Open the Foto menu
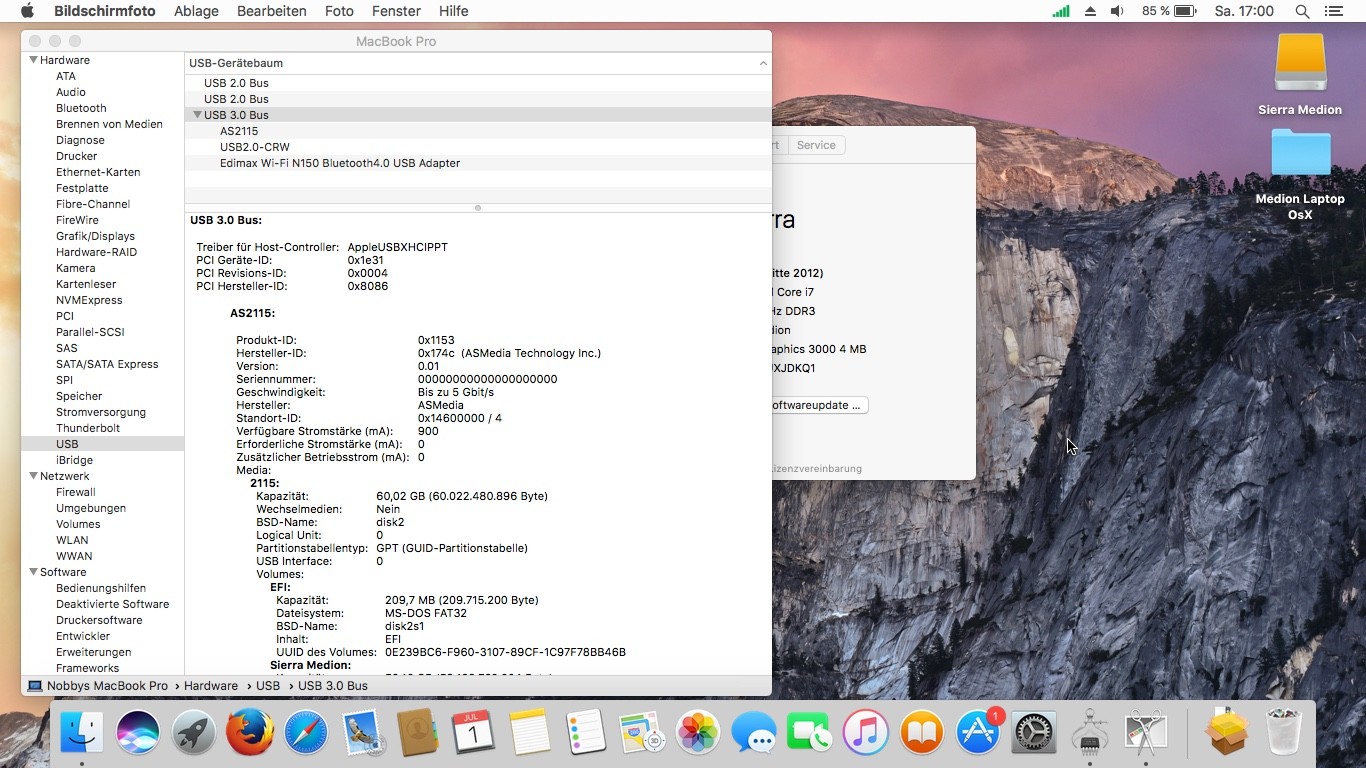 (339, 11)
